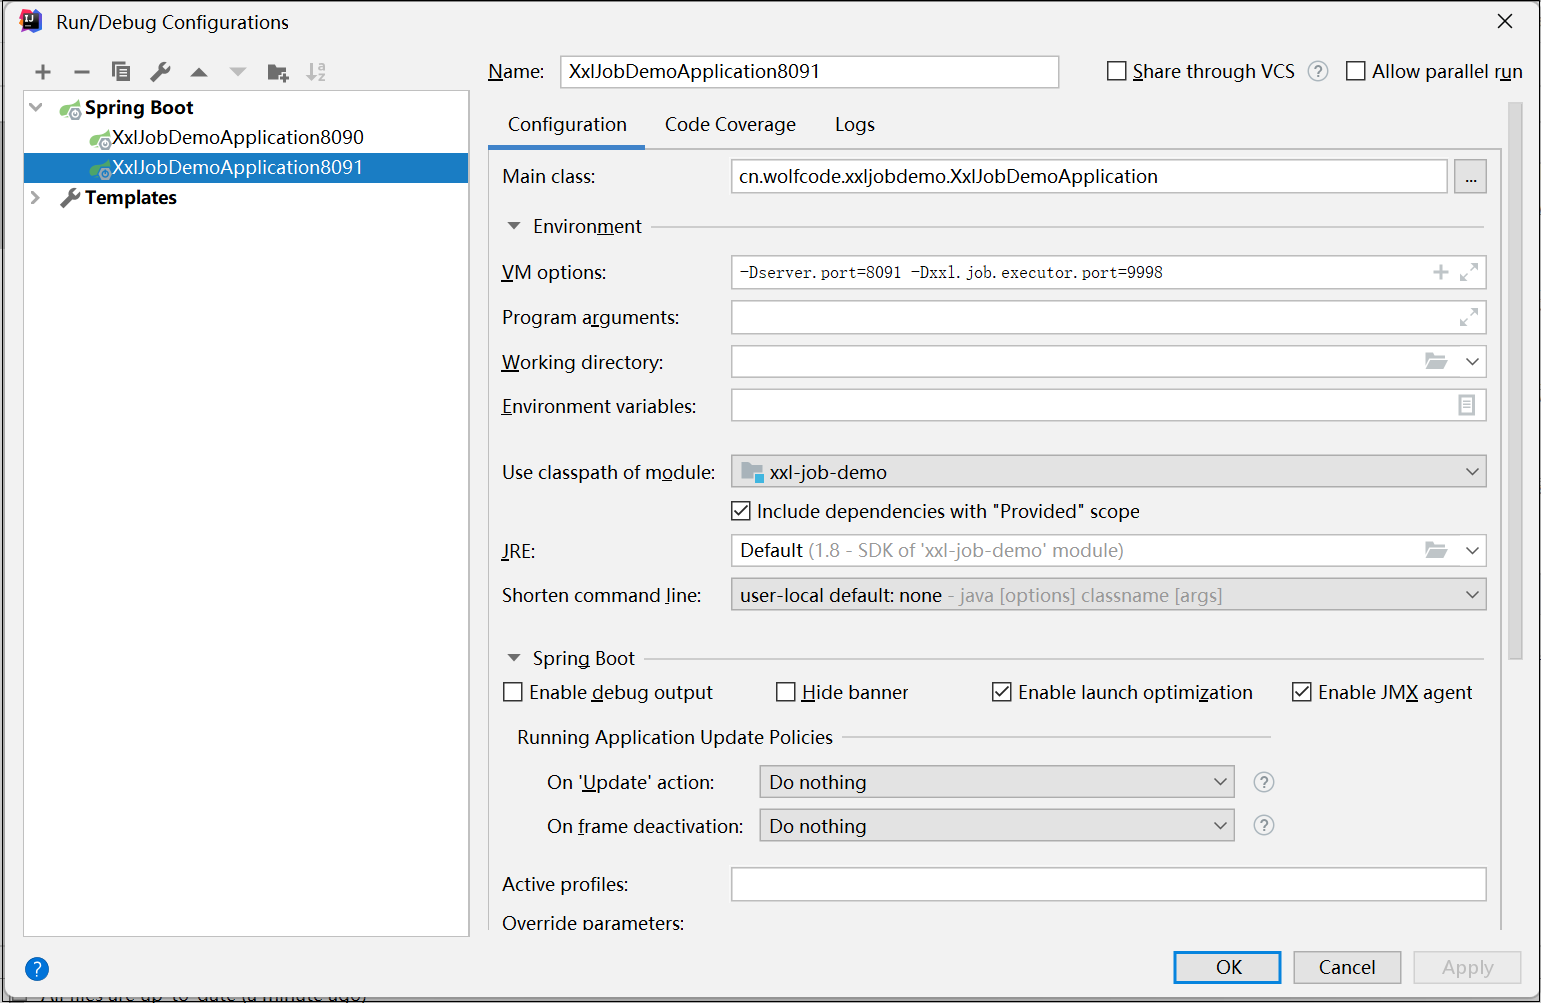Open Use classpath of module dropdown

click(1108, 472)
